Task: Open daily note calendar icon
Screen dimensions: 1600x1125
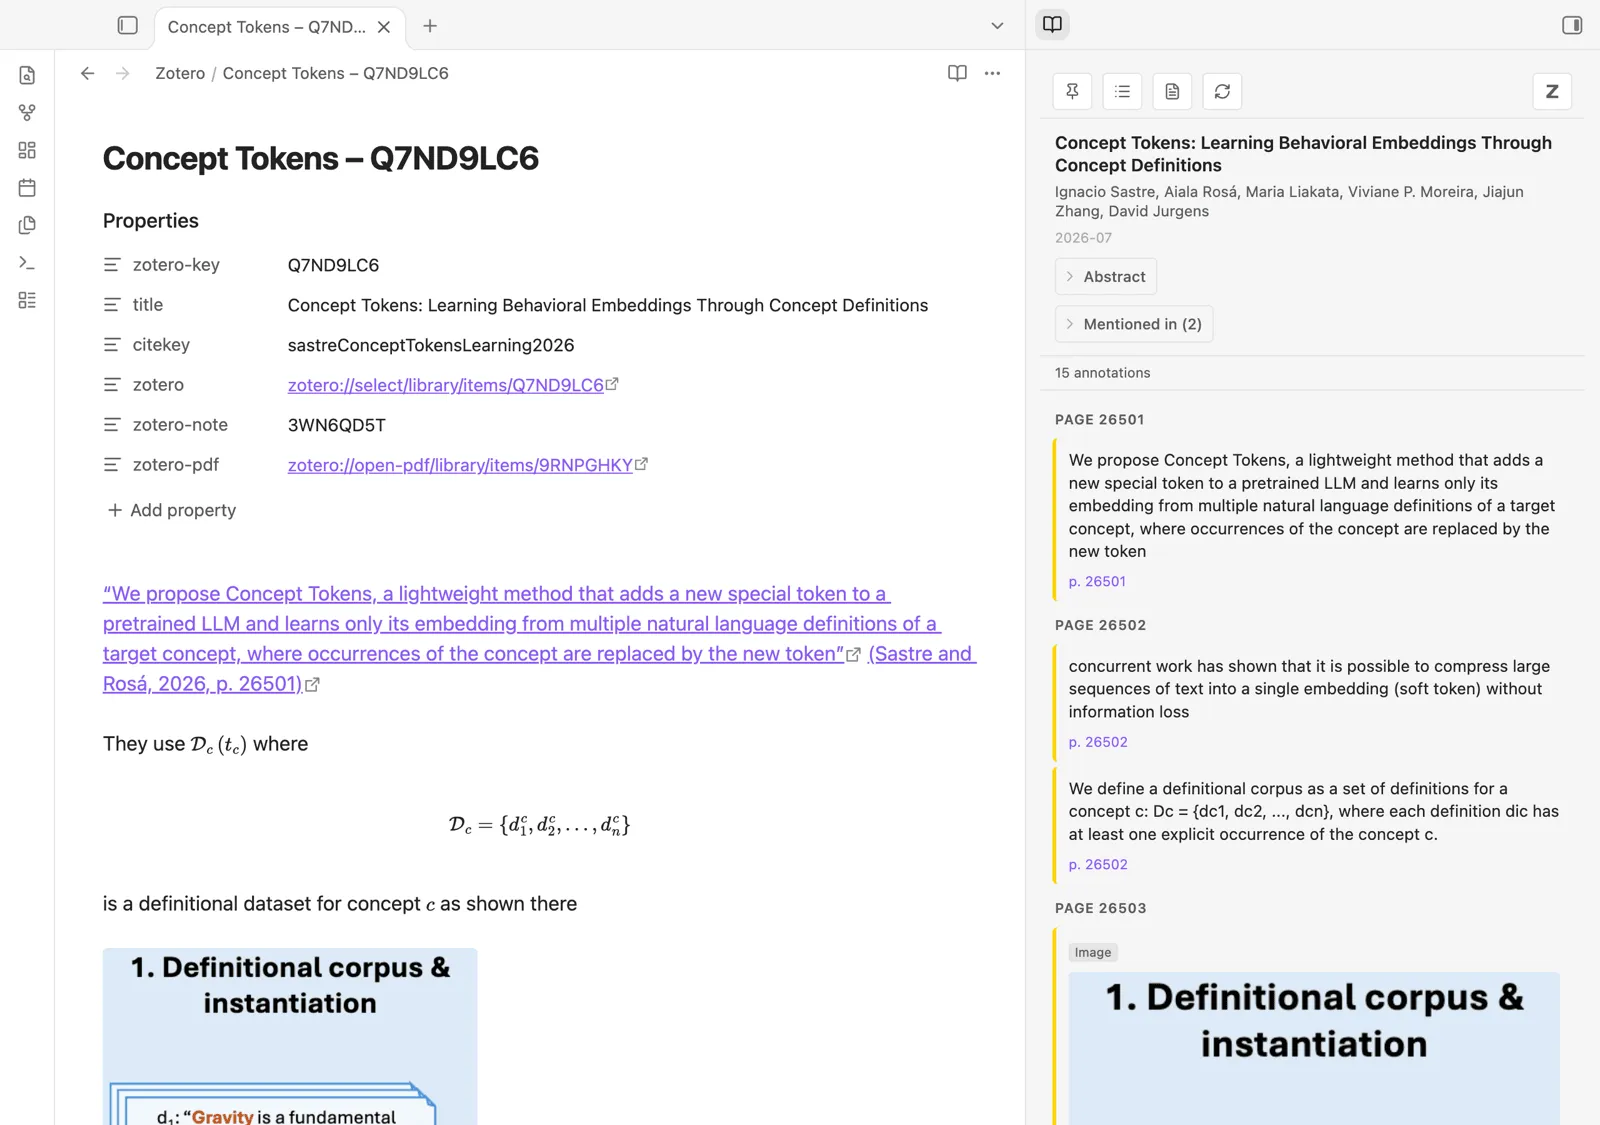Action: point(27,188)
